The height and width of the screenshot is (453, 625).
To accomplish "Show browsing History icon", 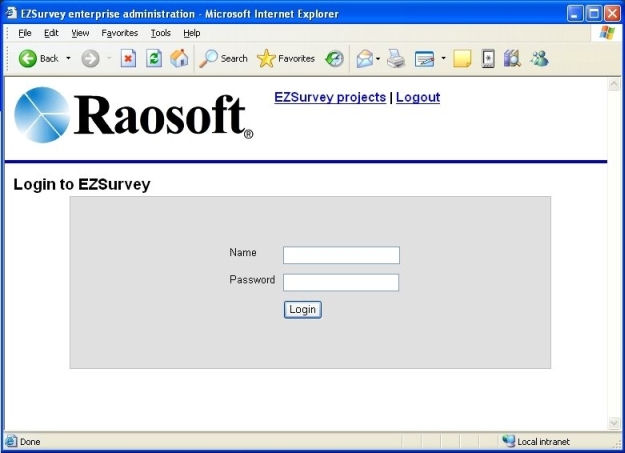I will point(334,59).
